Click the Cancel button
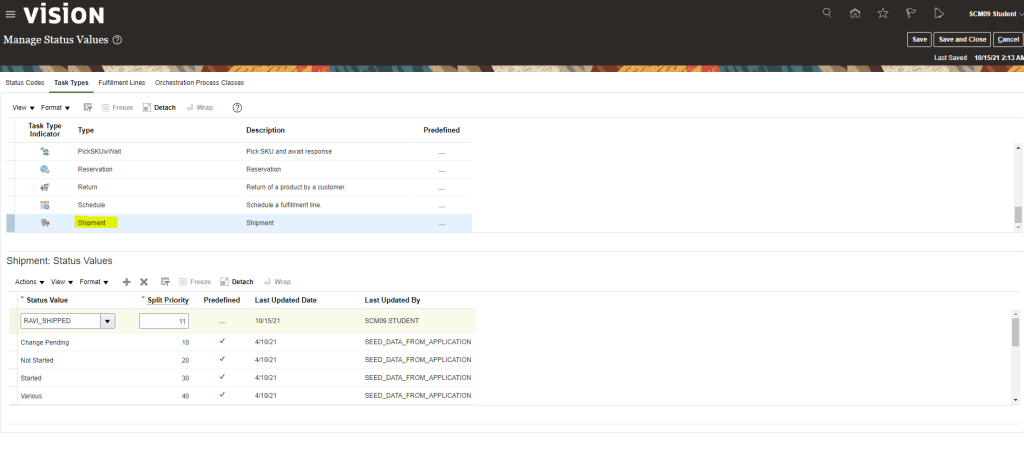1024x453 pixels. [x=1007, y=39]
